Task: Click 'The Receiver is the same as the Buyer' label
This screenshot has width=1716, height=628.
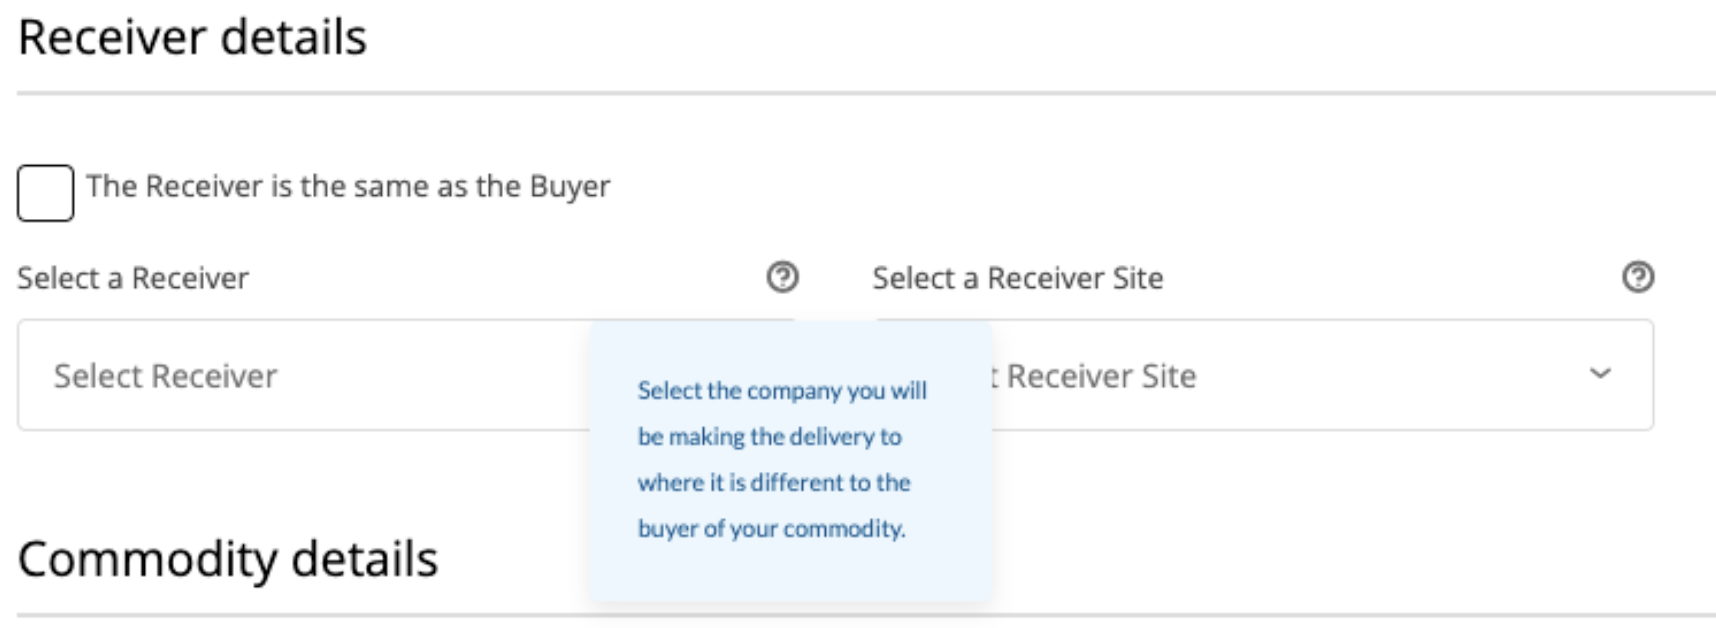Action: 348,187
